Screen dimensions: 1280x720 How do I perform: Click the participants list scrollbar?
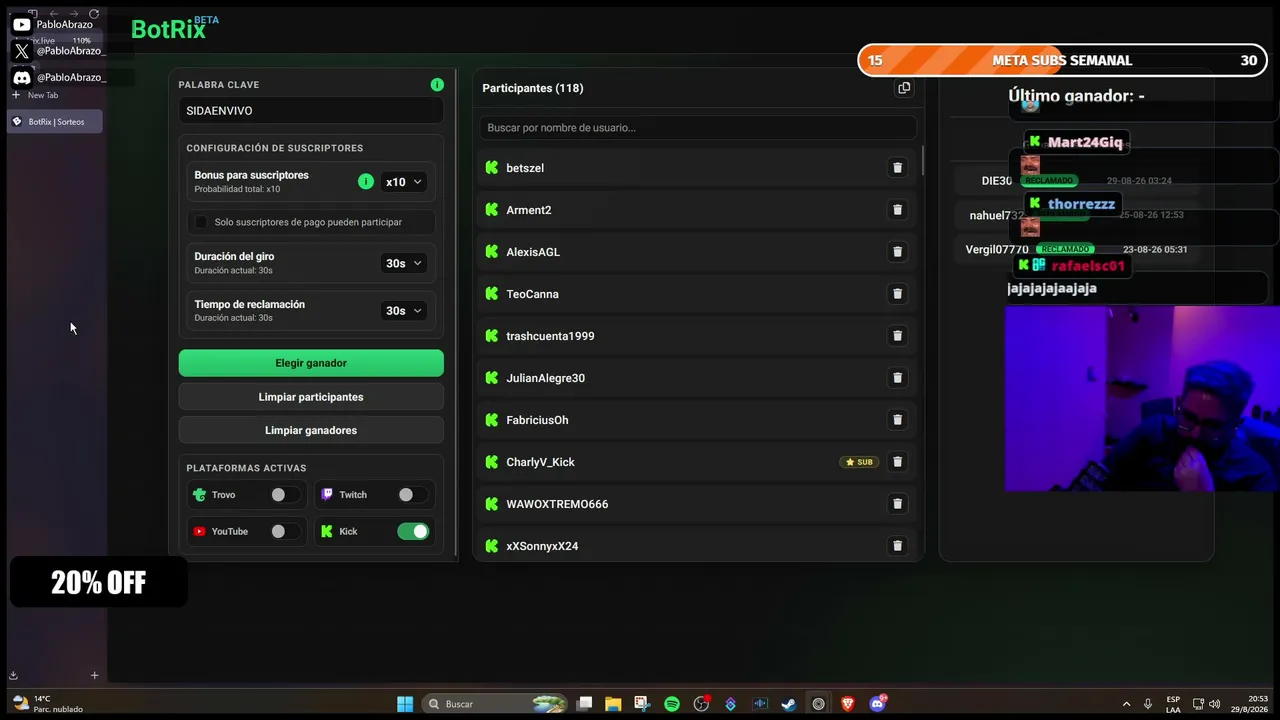click(921, 160)
